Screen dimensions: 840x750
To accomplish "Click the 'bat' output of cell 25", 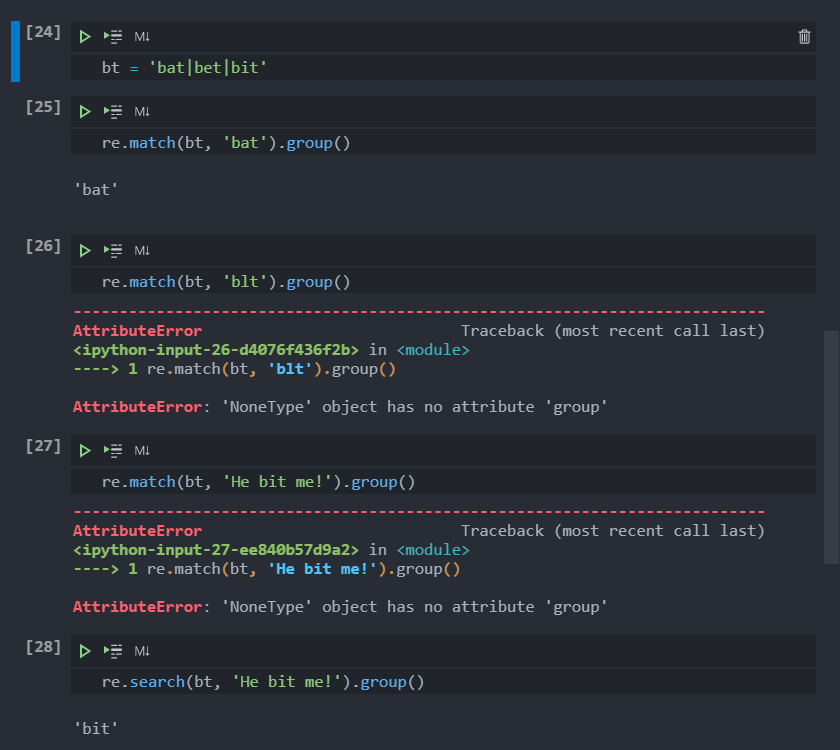I will [x=96, y=190].
